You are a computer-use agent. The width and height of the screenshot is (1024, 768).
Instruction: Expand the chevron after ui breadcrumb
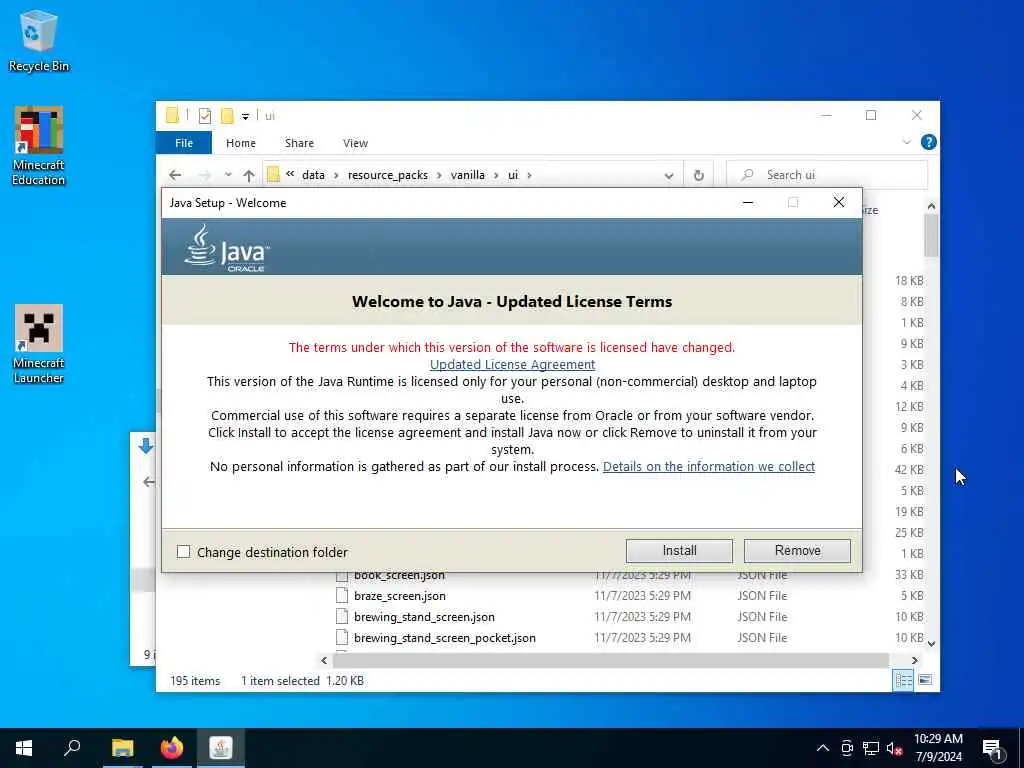(529, 175)
